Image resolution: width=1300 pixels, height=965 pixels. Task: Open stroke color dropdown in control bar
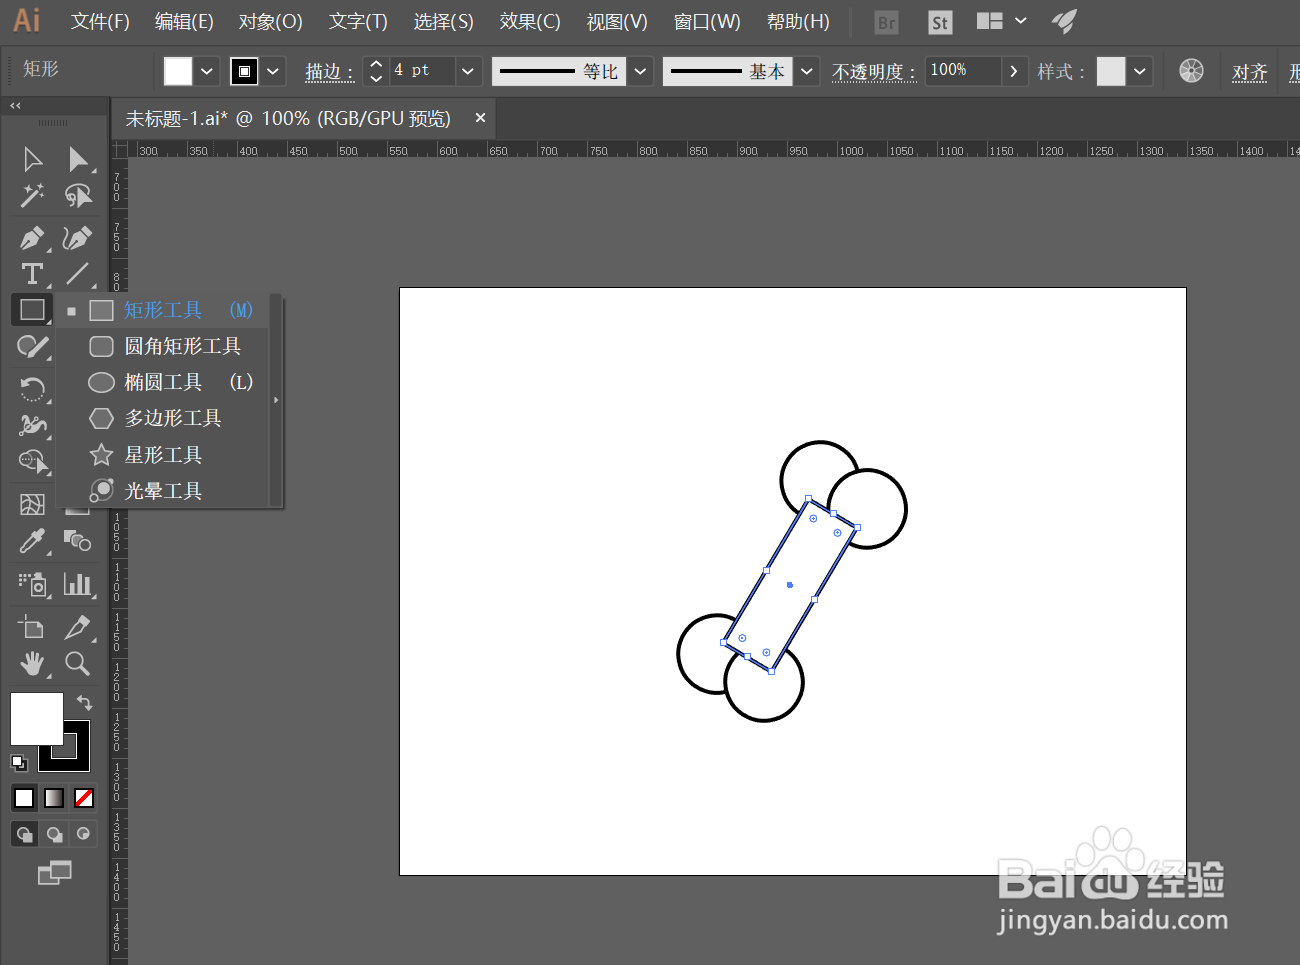[x=273, y=71]
